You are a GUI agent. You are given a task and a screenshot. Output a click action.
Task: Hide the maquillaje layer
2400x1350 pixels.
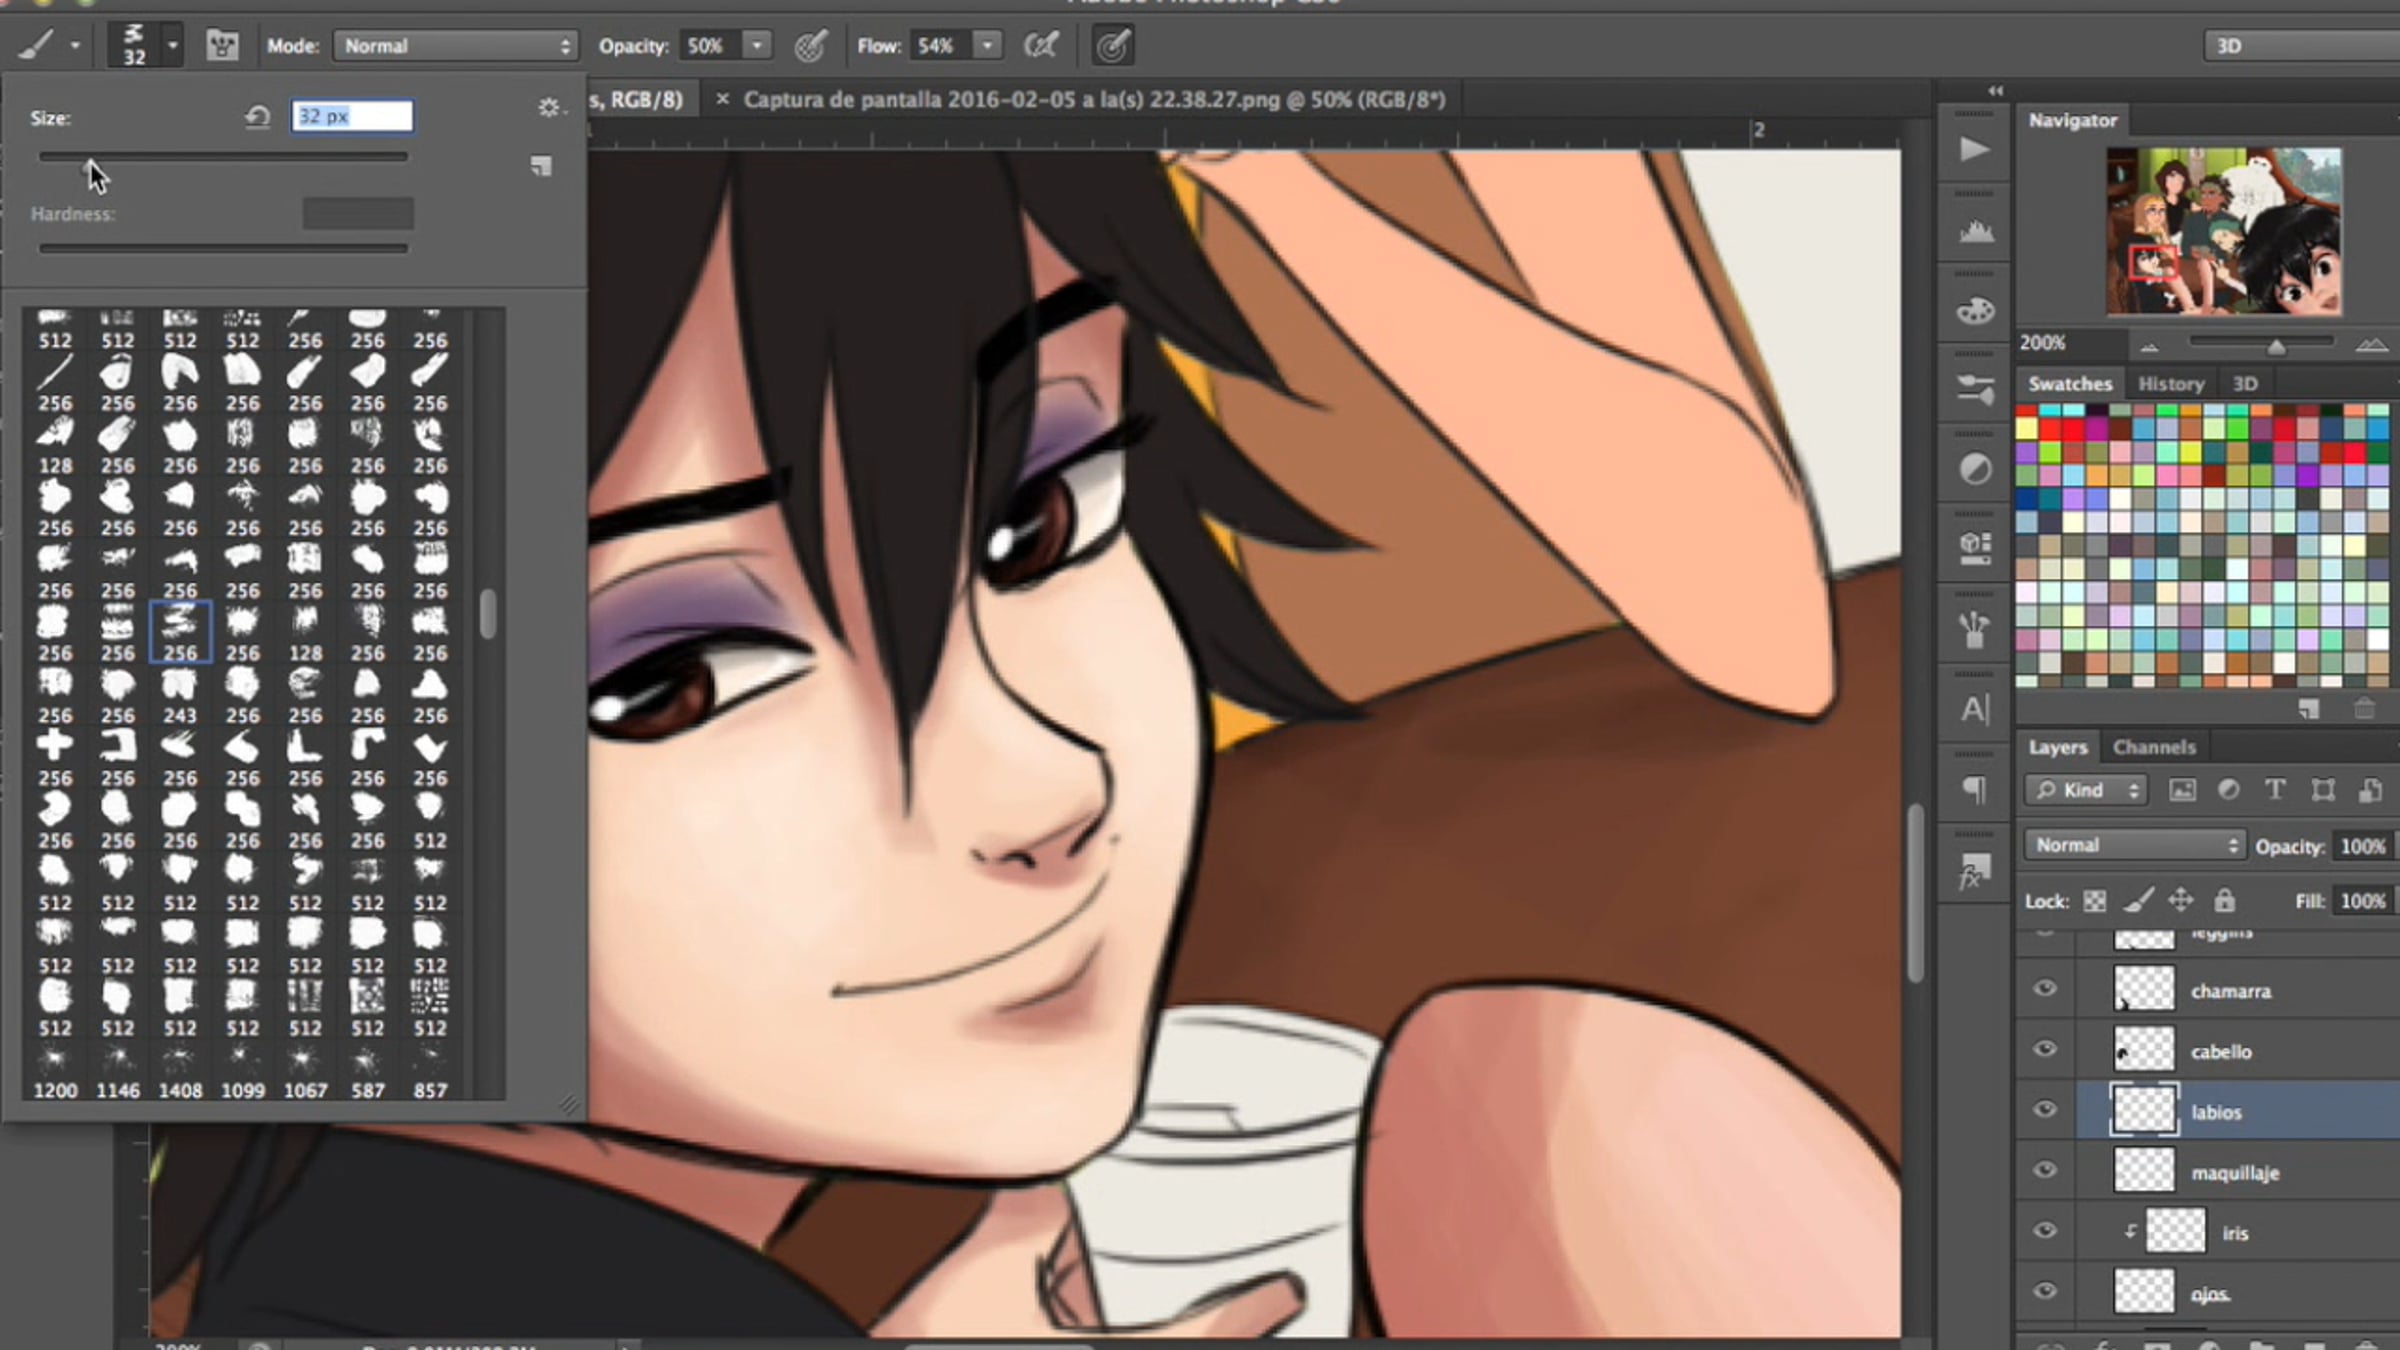[x=2045, y=1170]
